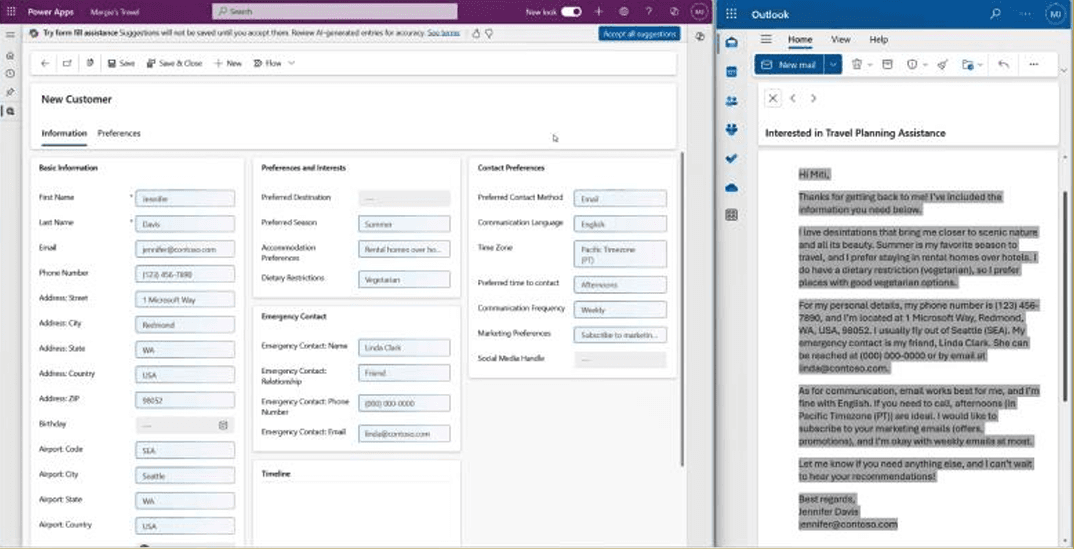Open record in new window icon

(x=67, y=63)
